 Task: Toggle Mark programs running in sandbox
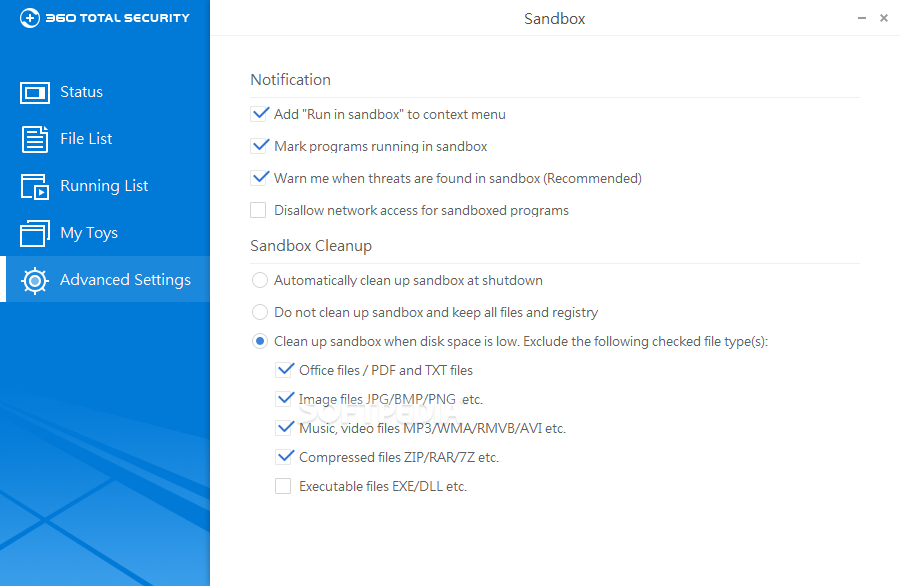tap(259, 146)
